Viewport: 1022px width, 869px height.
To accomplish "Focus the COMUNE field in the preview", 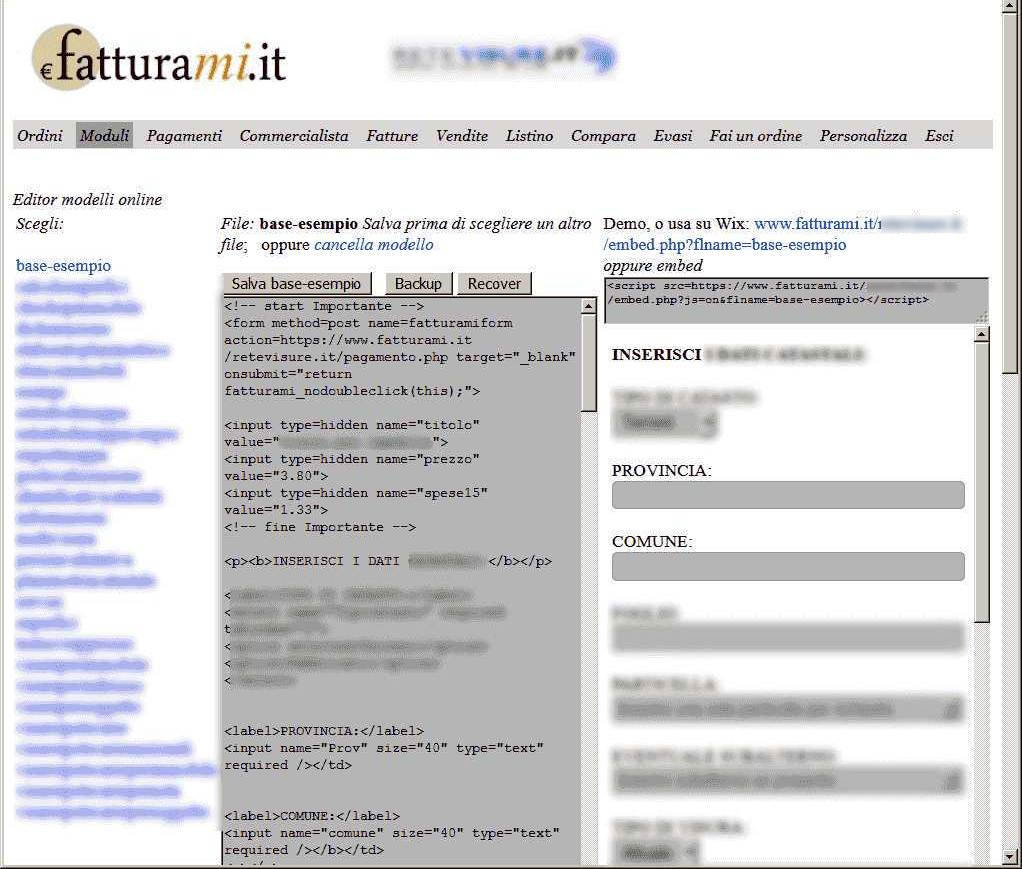I will tap(788, 567).
